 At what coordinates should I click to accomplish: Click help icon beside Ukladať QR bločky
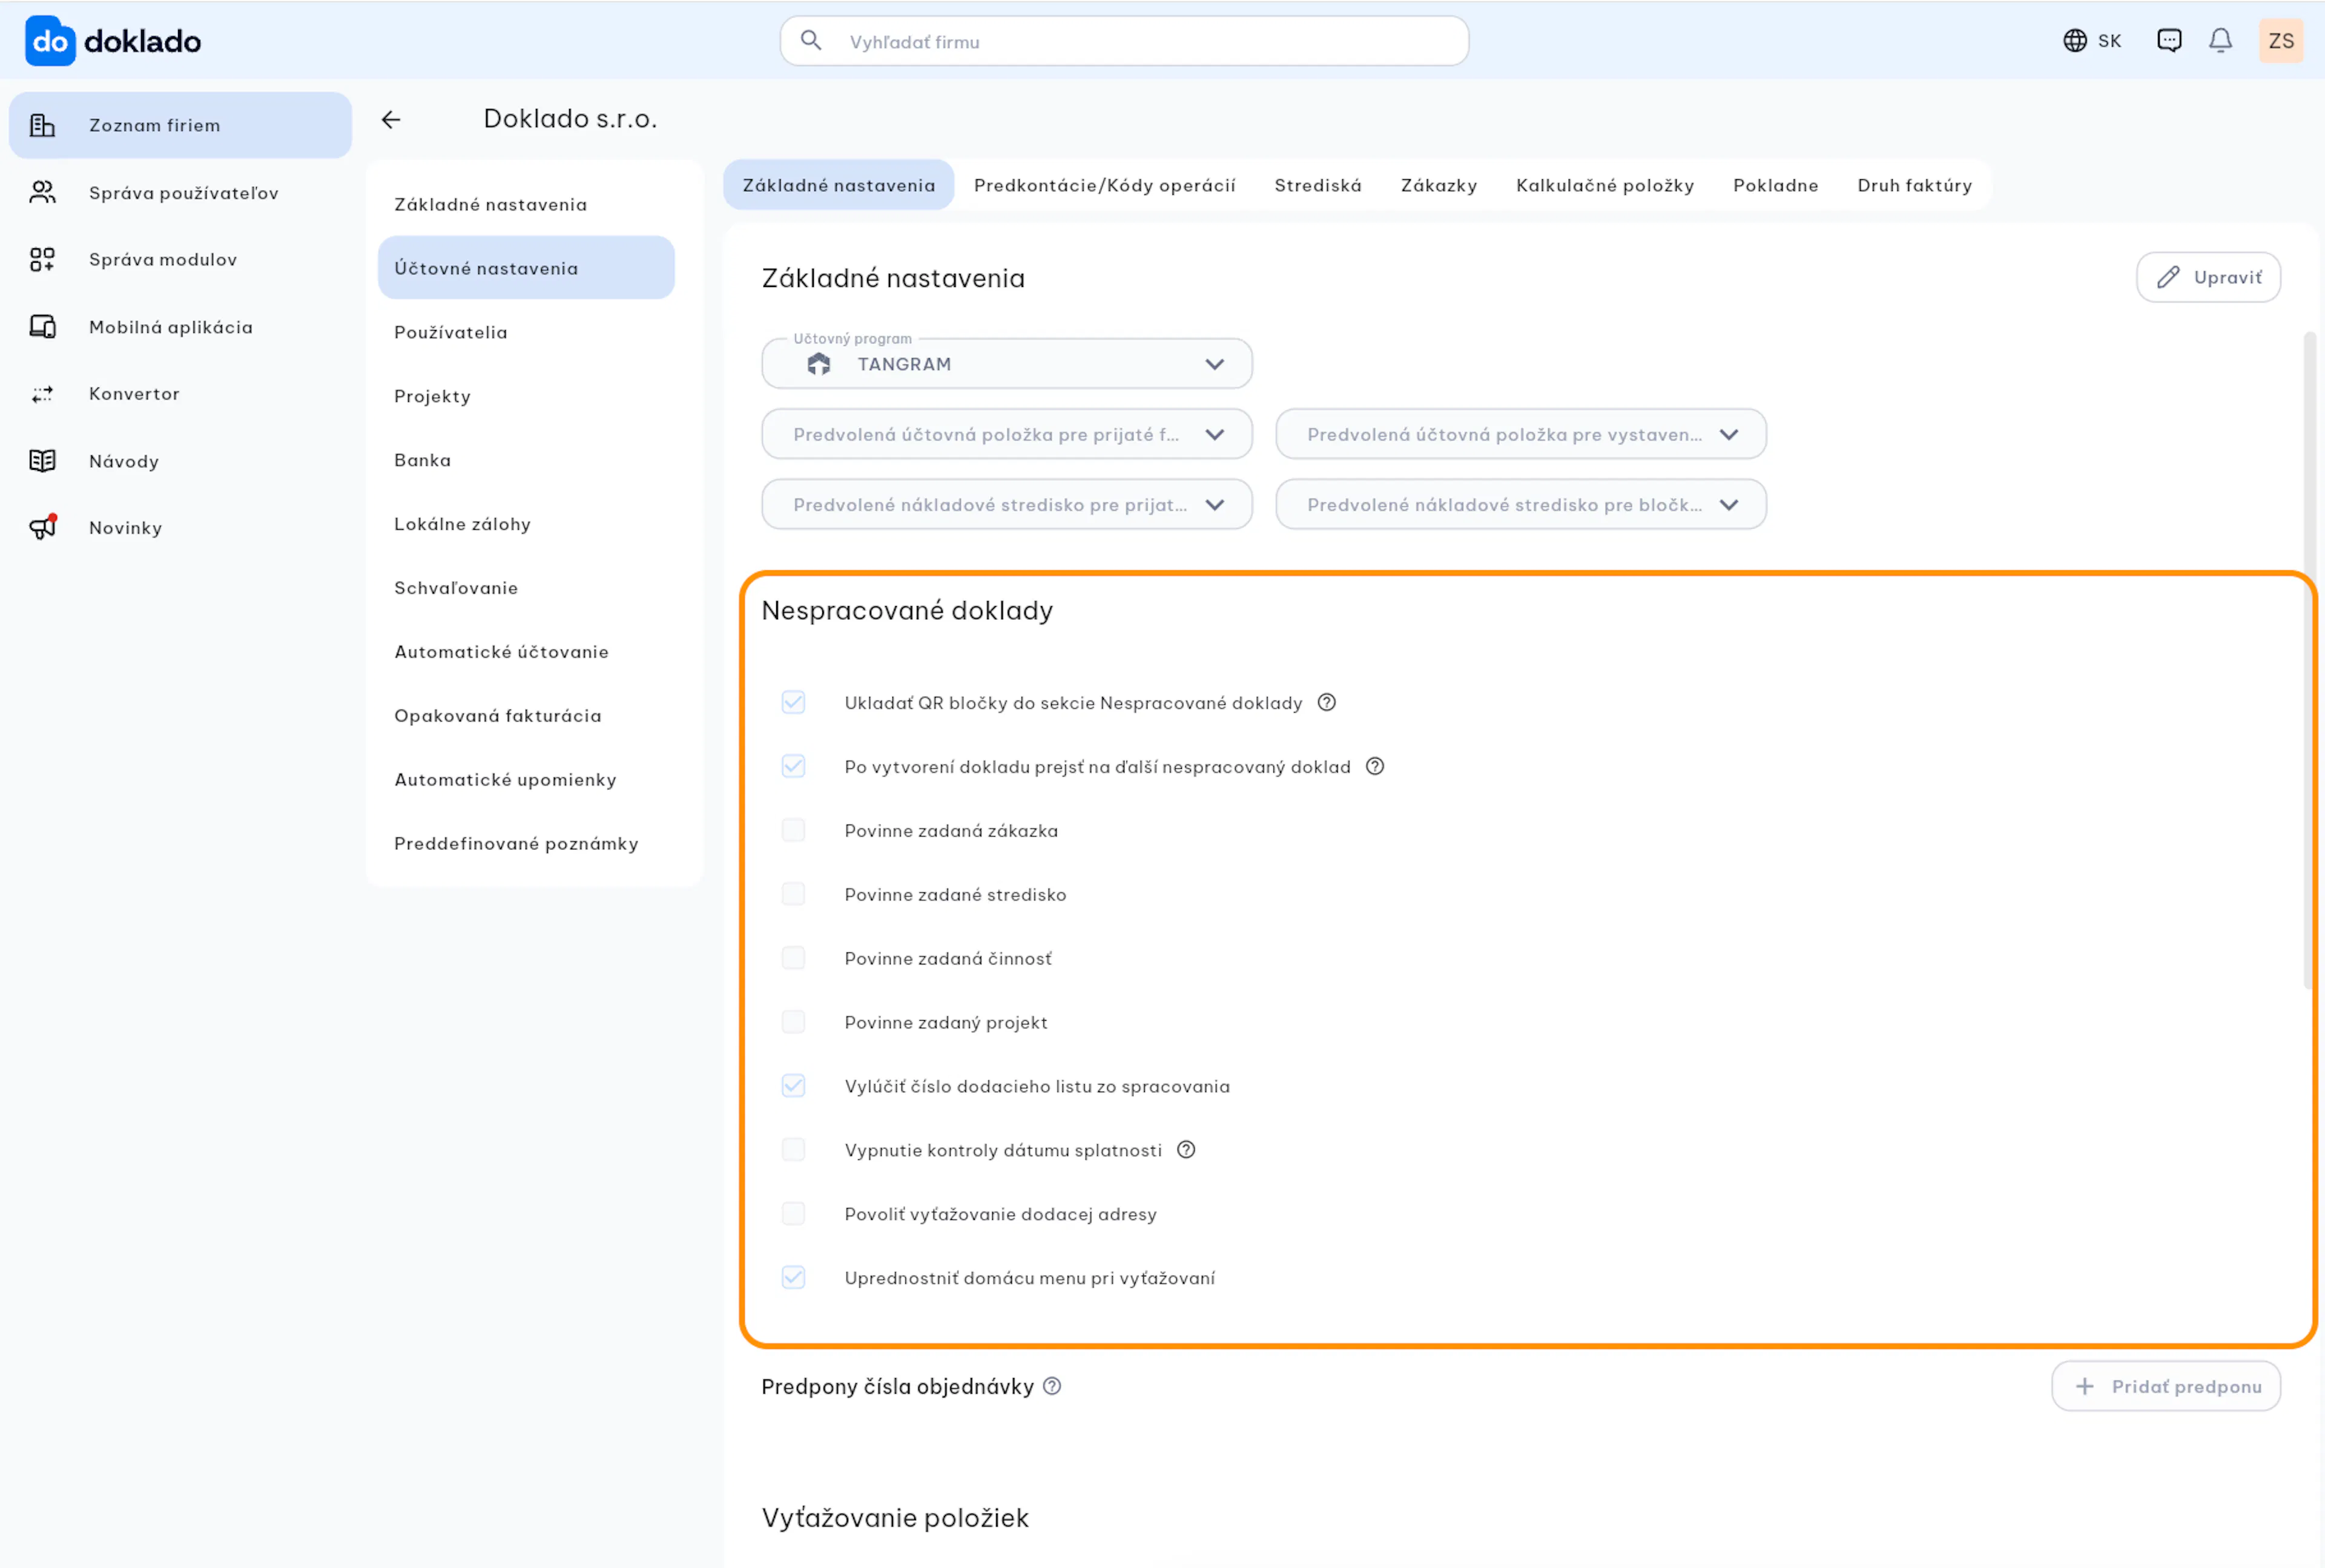coord(1326,702)
